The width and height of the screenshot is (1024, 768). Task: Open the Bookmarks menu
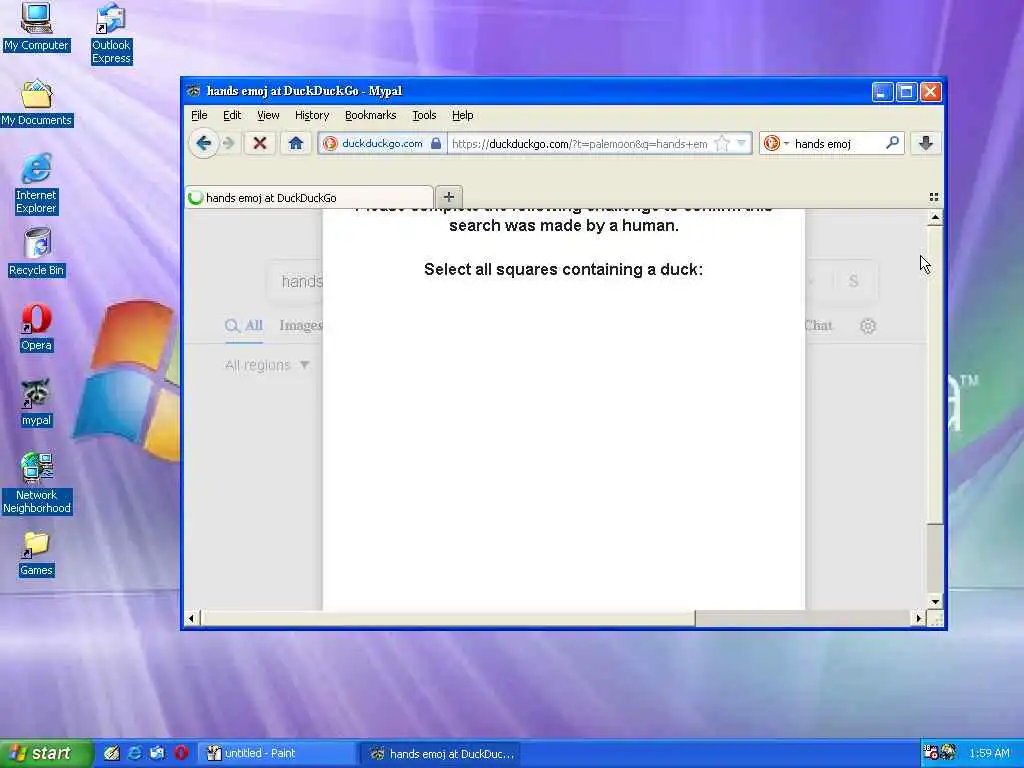pyautogui.click(x=370, y=115)
